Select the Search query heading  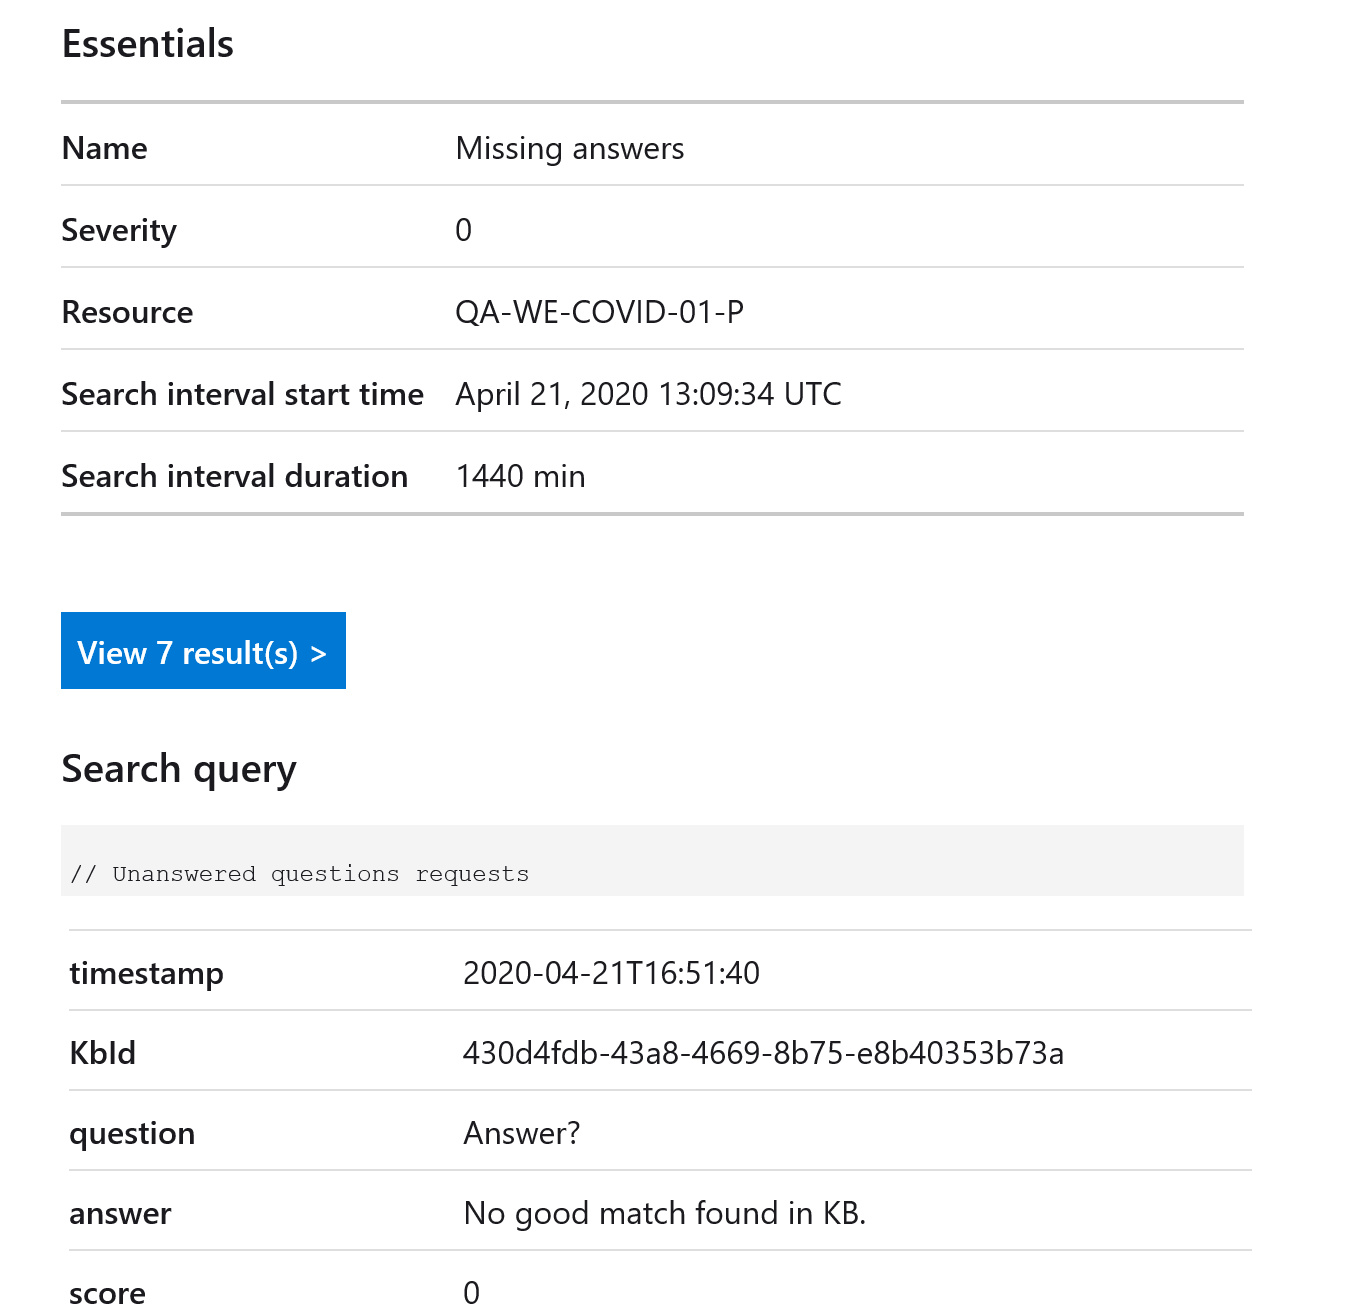coord(179,769)
